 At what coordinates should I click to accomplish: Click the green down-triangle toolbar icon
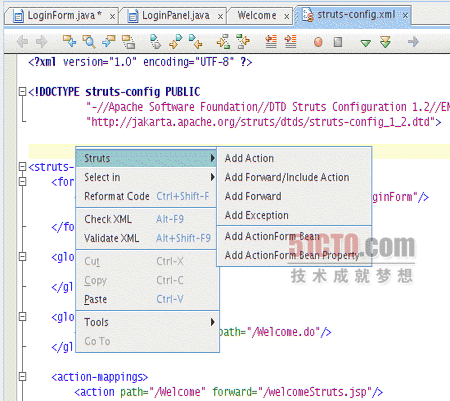click(x=366, y=43)
